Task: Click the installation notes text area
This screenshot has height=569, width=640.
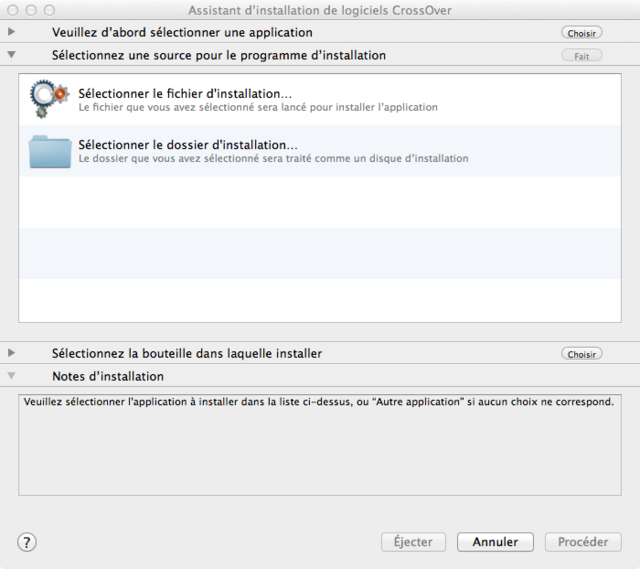Action: point(320,445)
